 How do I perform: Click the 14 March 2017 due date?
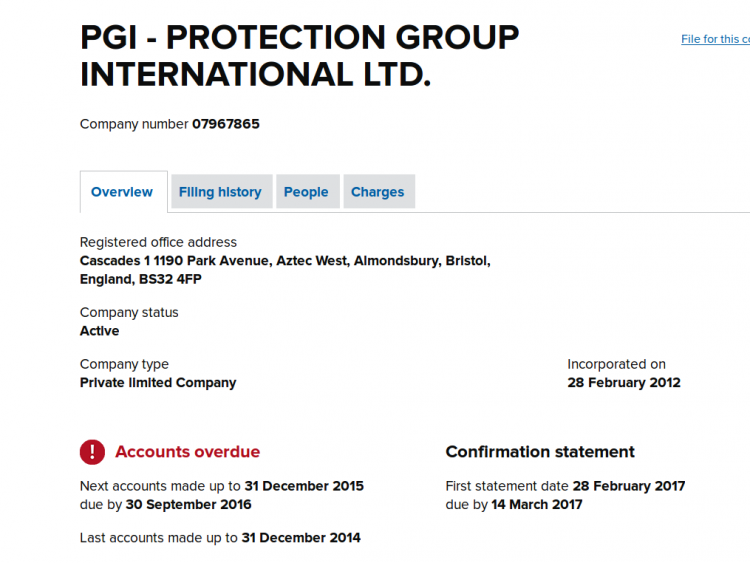click(x=537, y=505)
